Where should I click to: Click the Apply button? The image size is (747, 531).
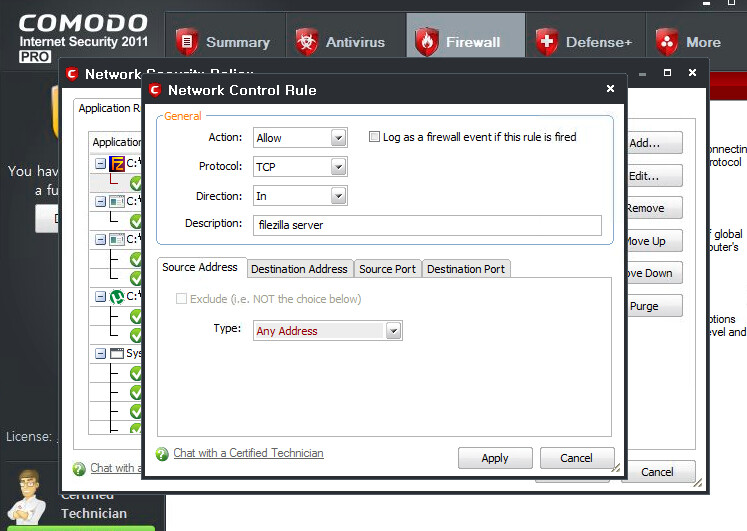point(495,458)
